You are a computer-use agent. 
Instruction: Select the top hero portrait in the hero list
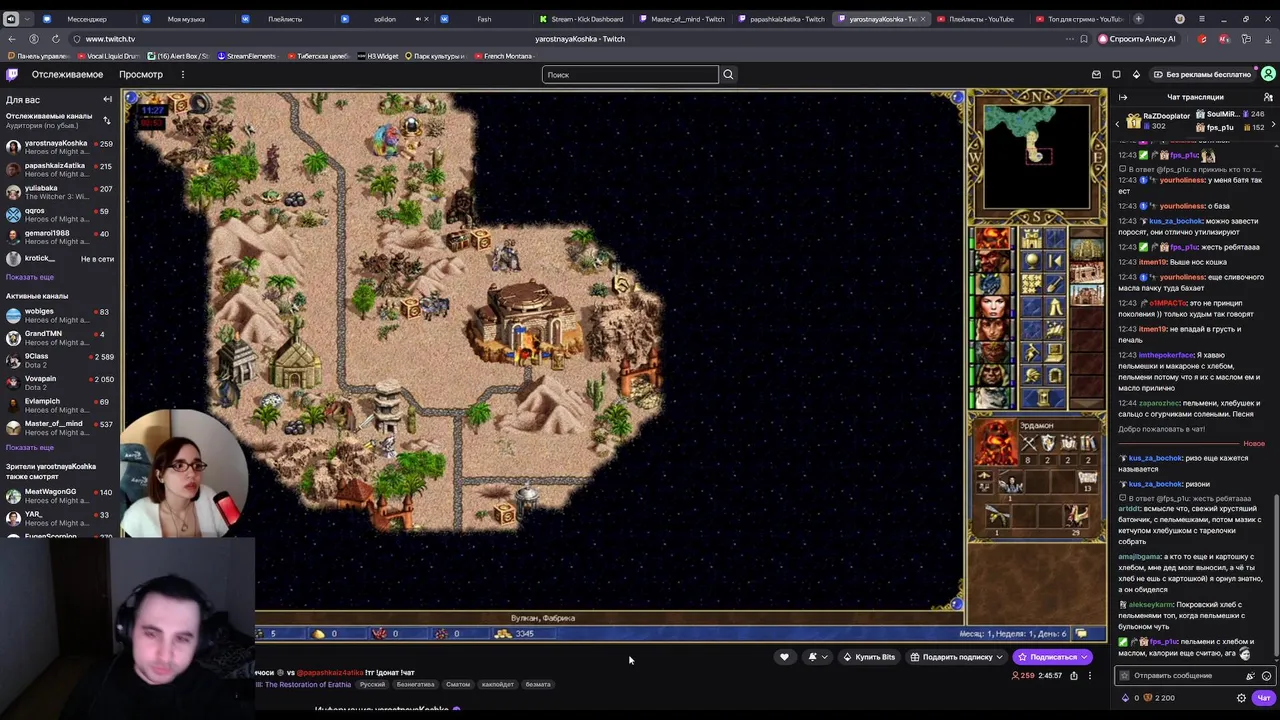[992, 240]
